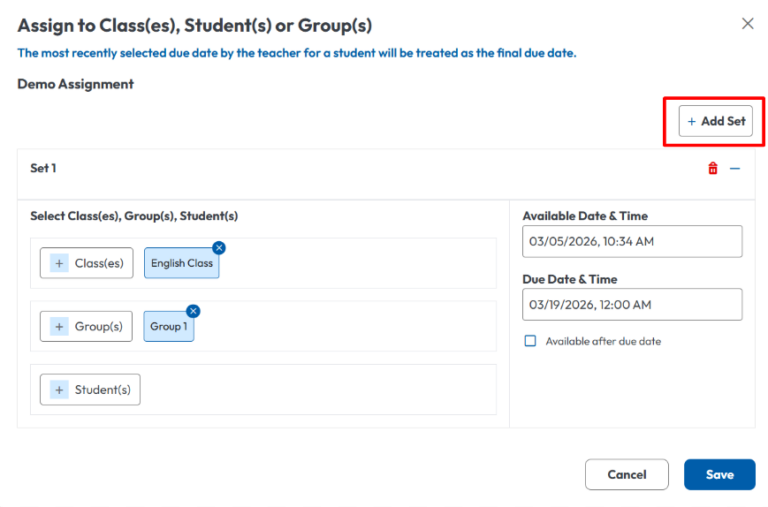Select the Group 1 chip
The width and height of the screenshot is (768, 507).
click(168, 327)
